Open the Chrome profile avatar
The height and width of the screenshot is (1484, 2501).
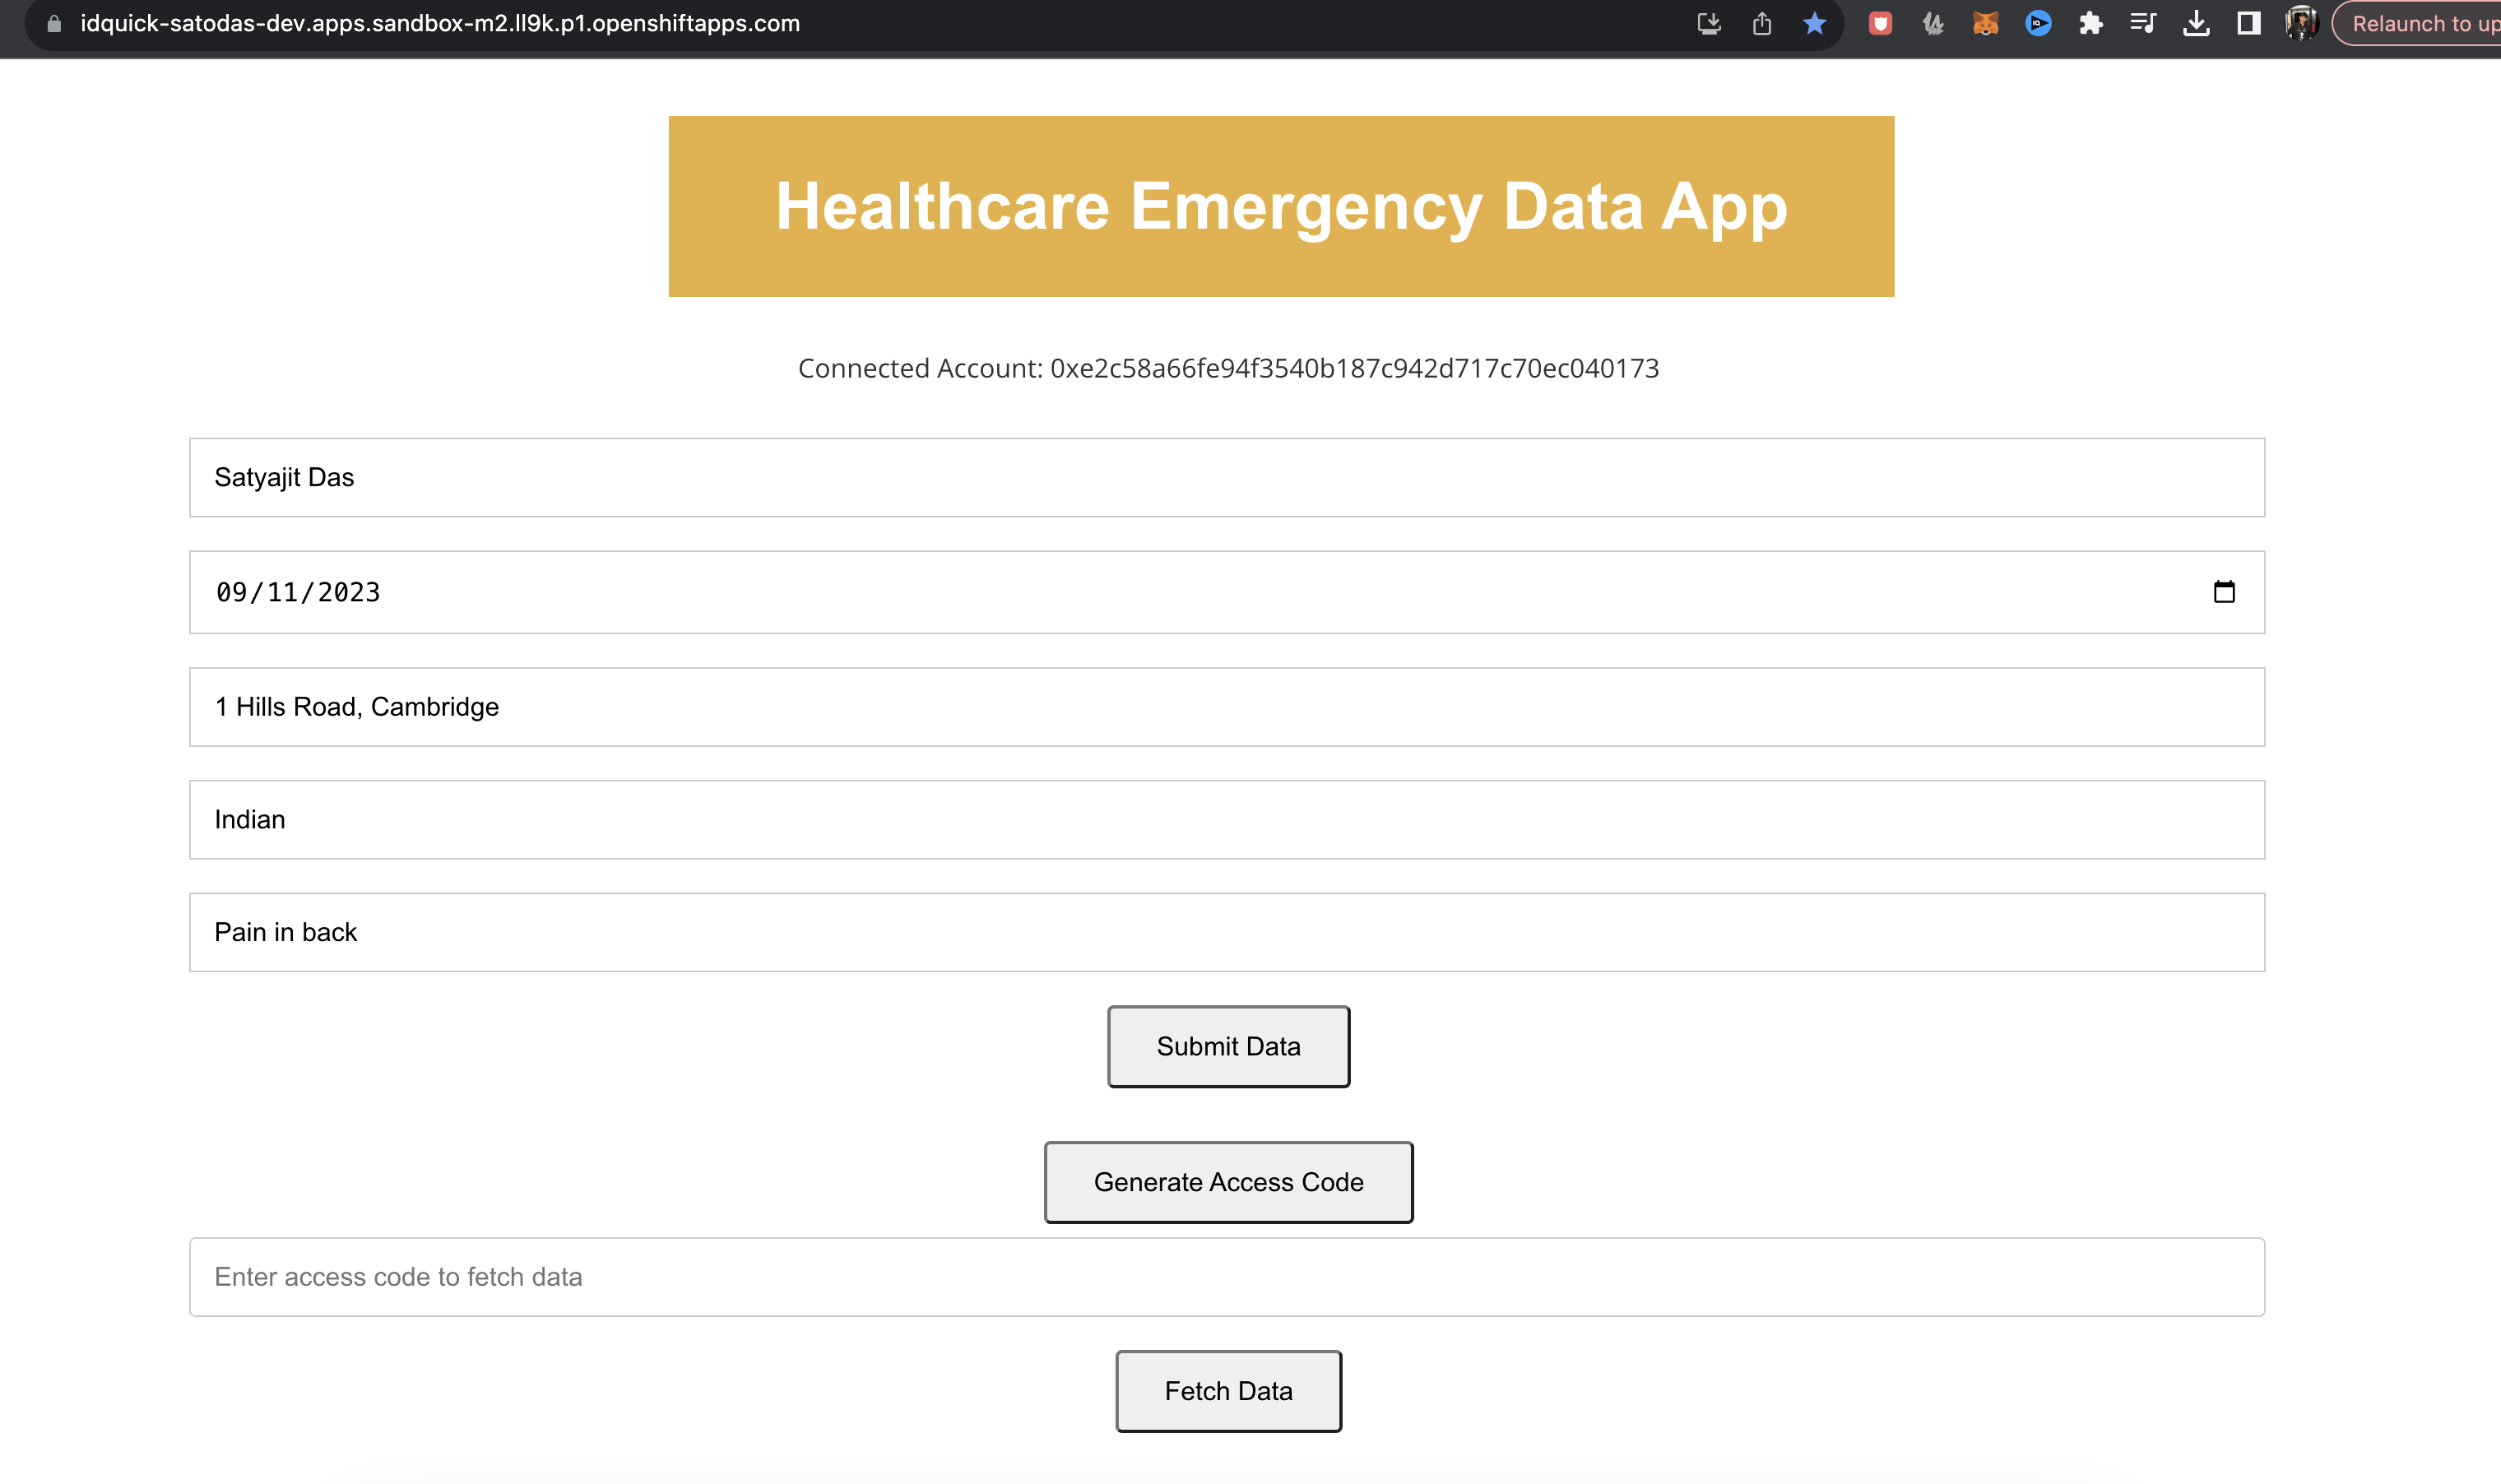pos(2301,23)
